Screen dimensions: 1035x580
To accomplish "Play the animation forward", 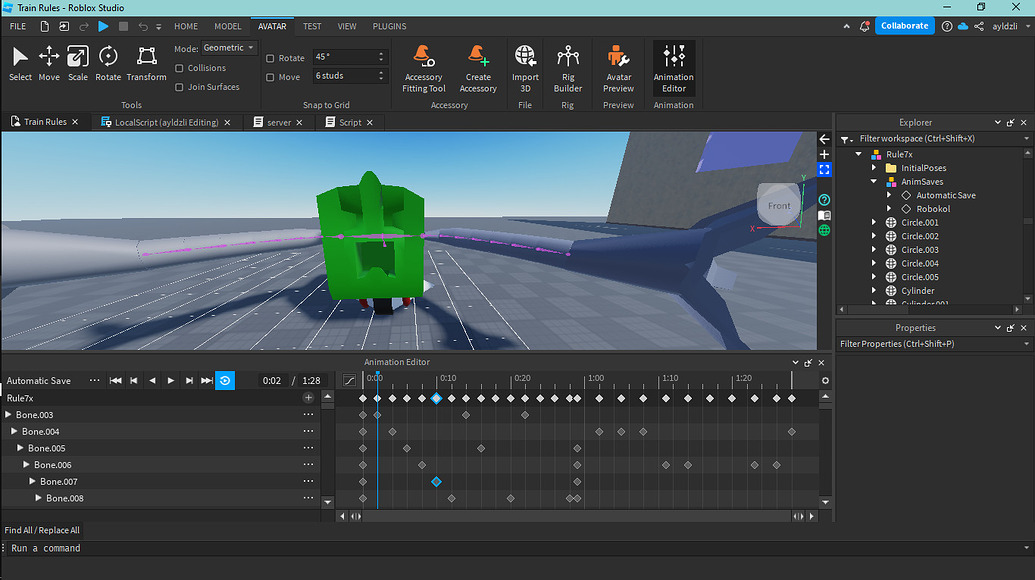I will pyautogui.click(x=171, y=381).
